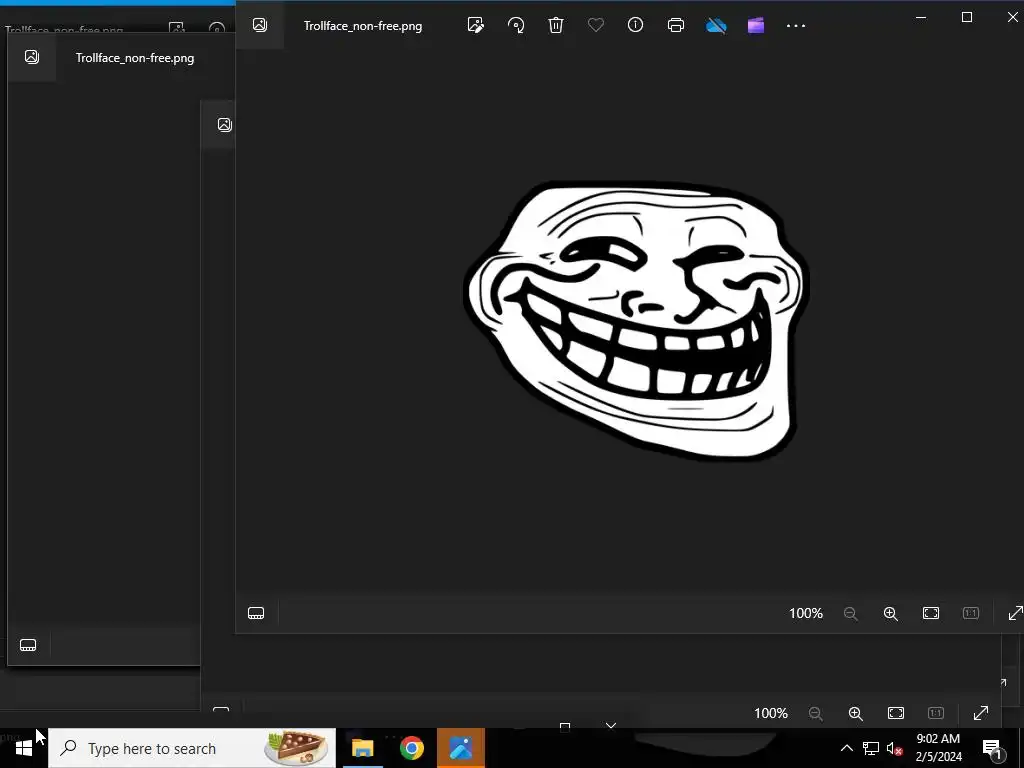The image size is (1024, 768).
Task: Open network status in system tray
Action: [871, 748]
